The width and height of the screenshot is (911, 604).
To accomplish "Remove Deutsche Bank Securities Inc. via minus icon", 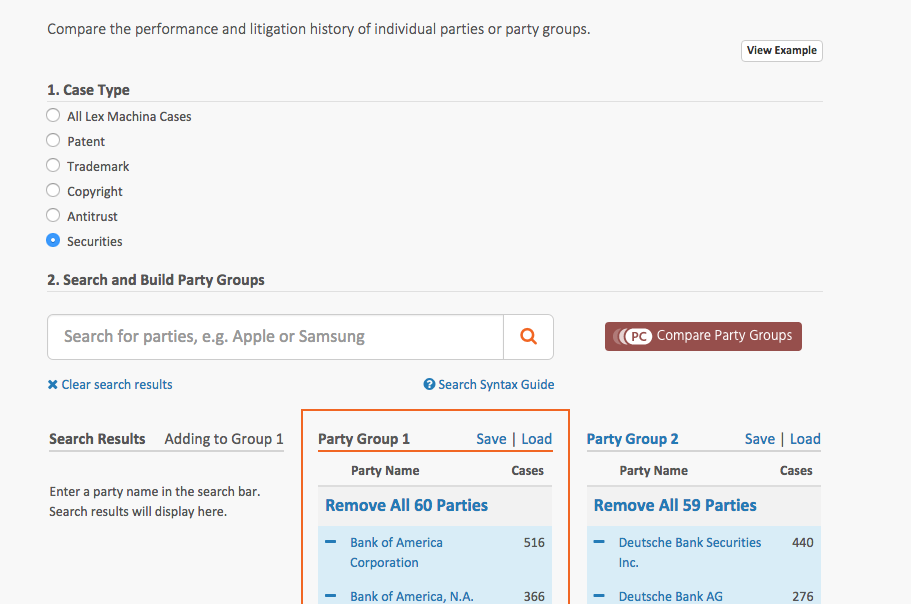I will (x=599, y=542).
